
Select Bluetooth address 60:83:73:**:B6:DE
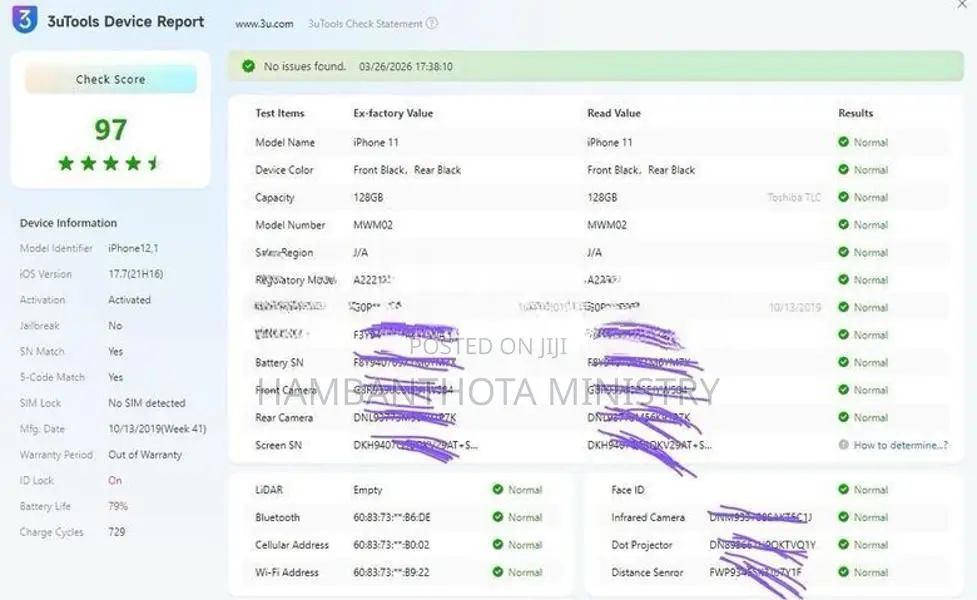pos(392,517)
